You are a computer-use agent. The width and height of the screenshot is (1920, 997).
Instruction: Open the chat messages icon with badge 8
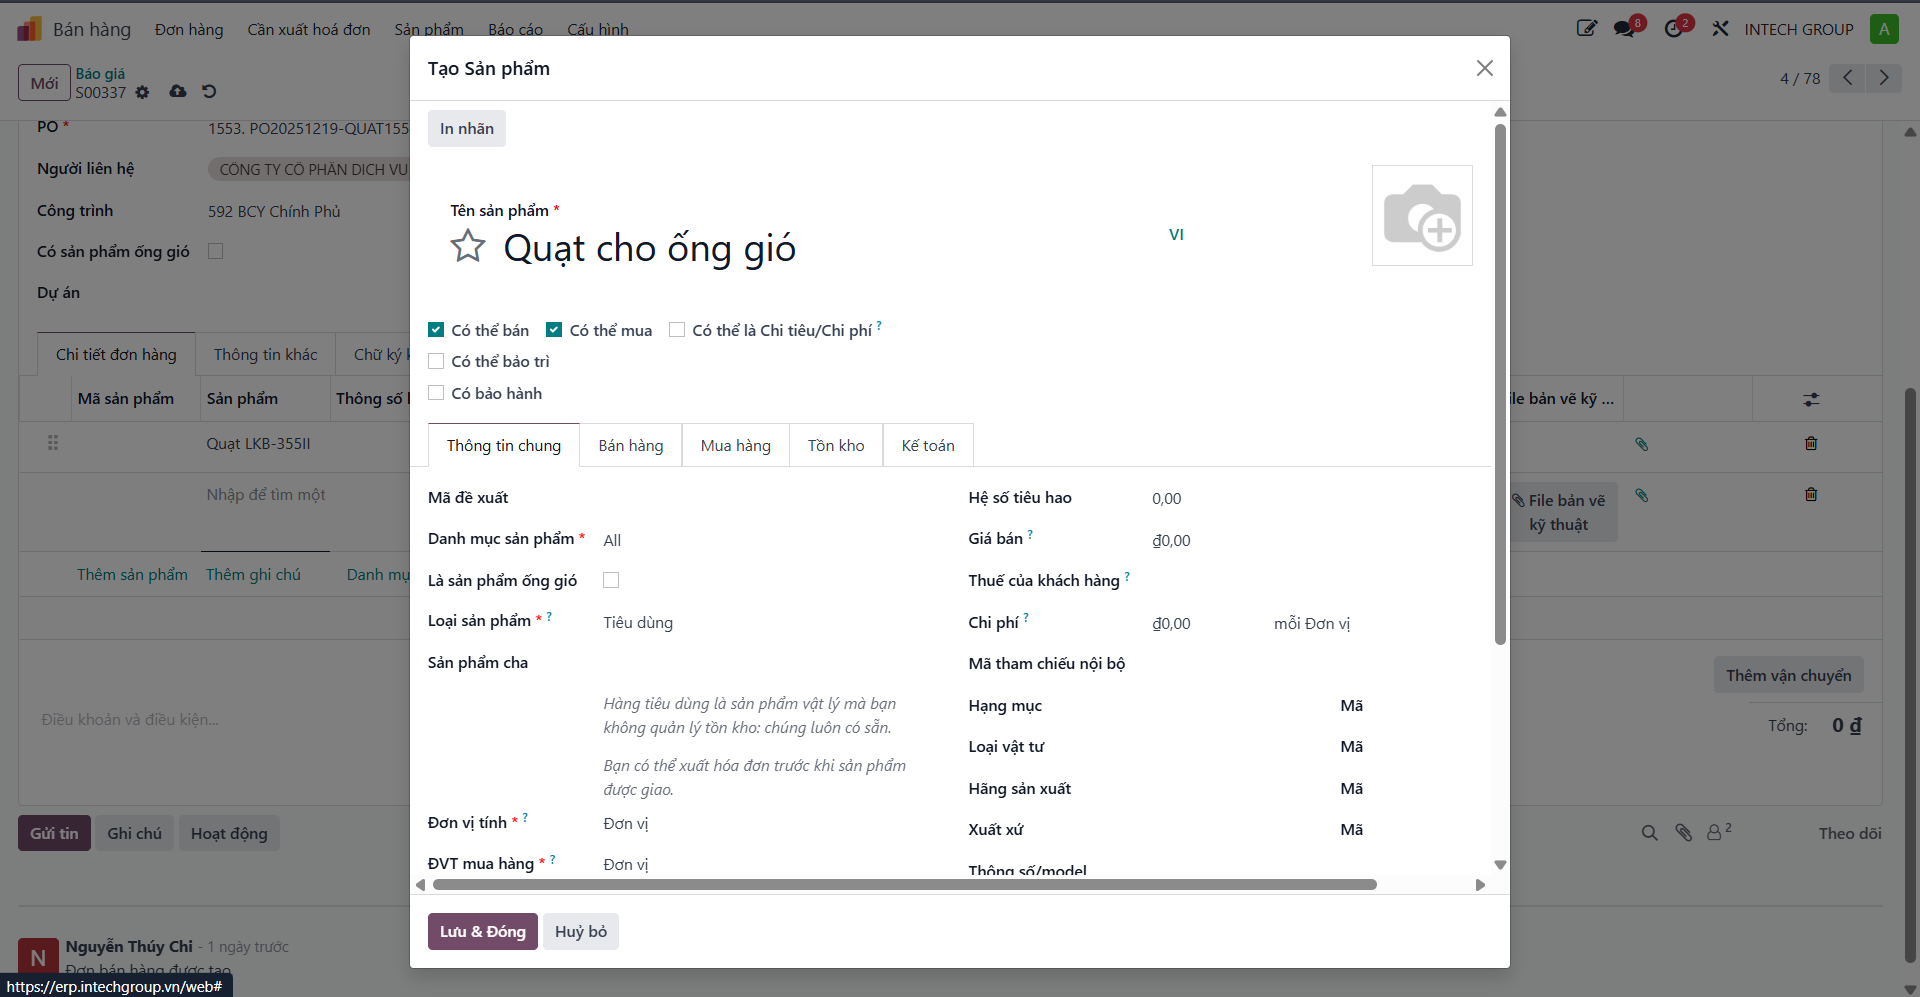point(1625,28)
